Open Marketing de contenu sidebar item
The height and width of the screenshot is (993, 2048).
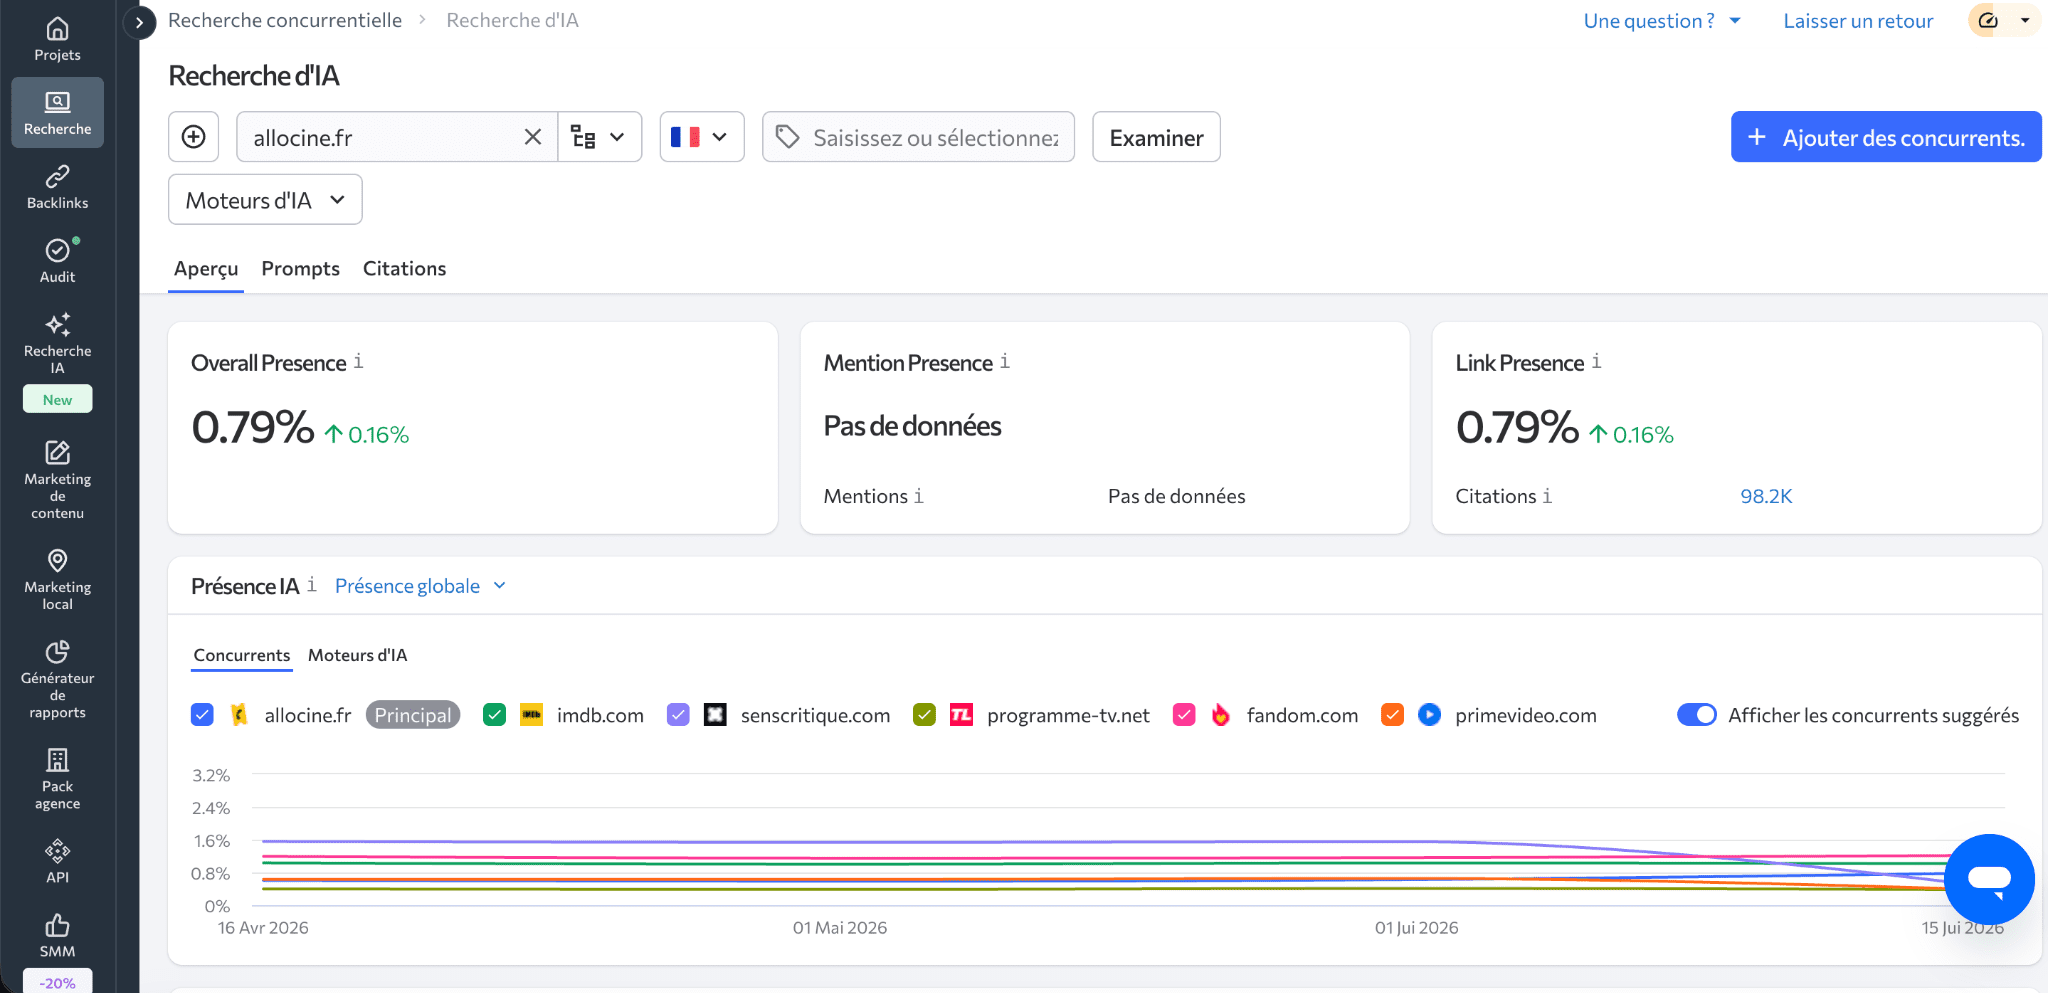pos(57,480)
